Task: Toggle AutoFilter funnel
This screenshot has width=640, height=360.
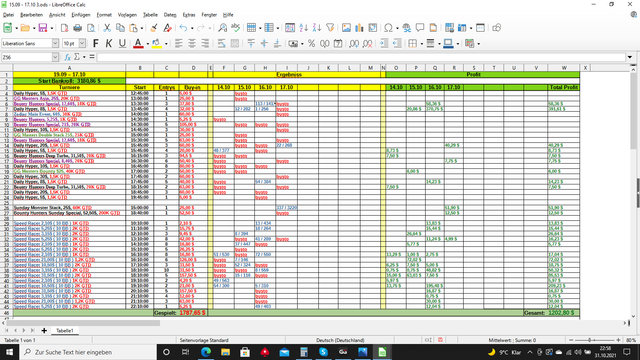Action: click(x=330, y=28)
